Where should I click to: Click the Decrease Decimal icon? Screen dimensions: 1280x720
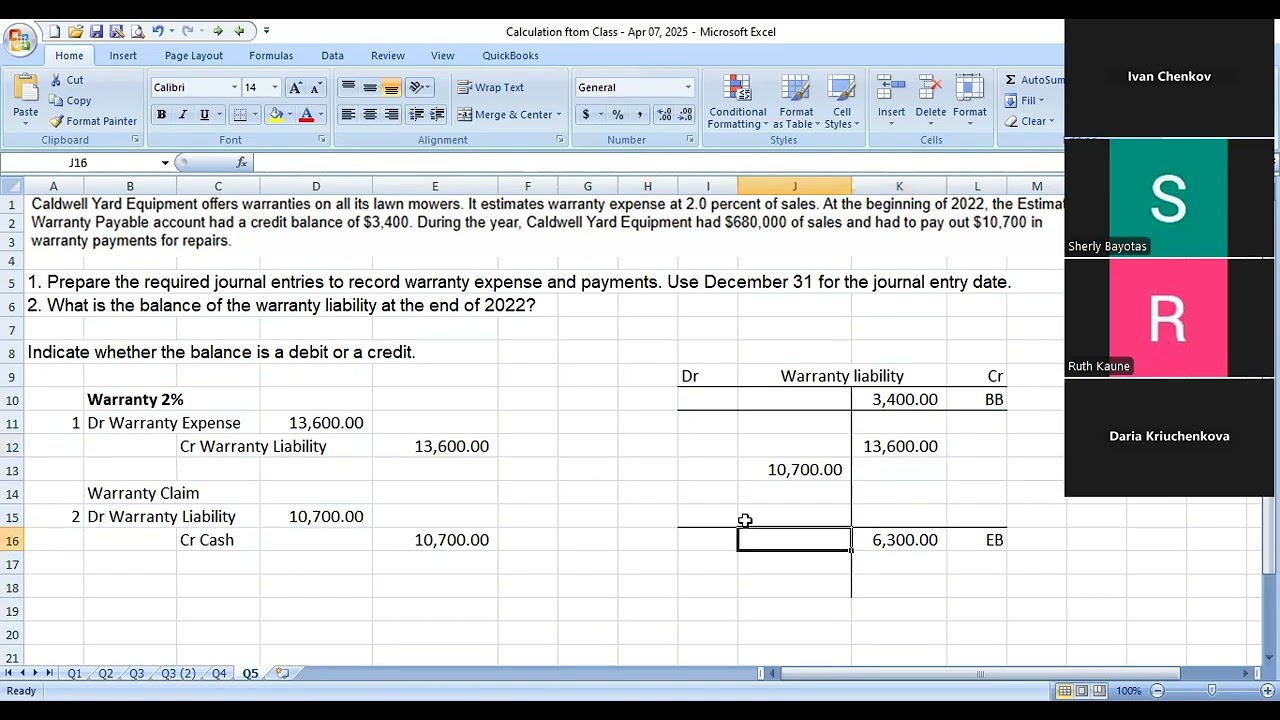coord(685,115)
